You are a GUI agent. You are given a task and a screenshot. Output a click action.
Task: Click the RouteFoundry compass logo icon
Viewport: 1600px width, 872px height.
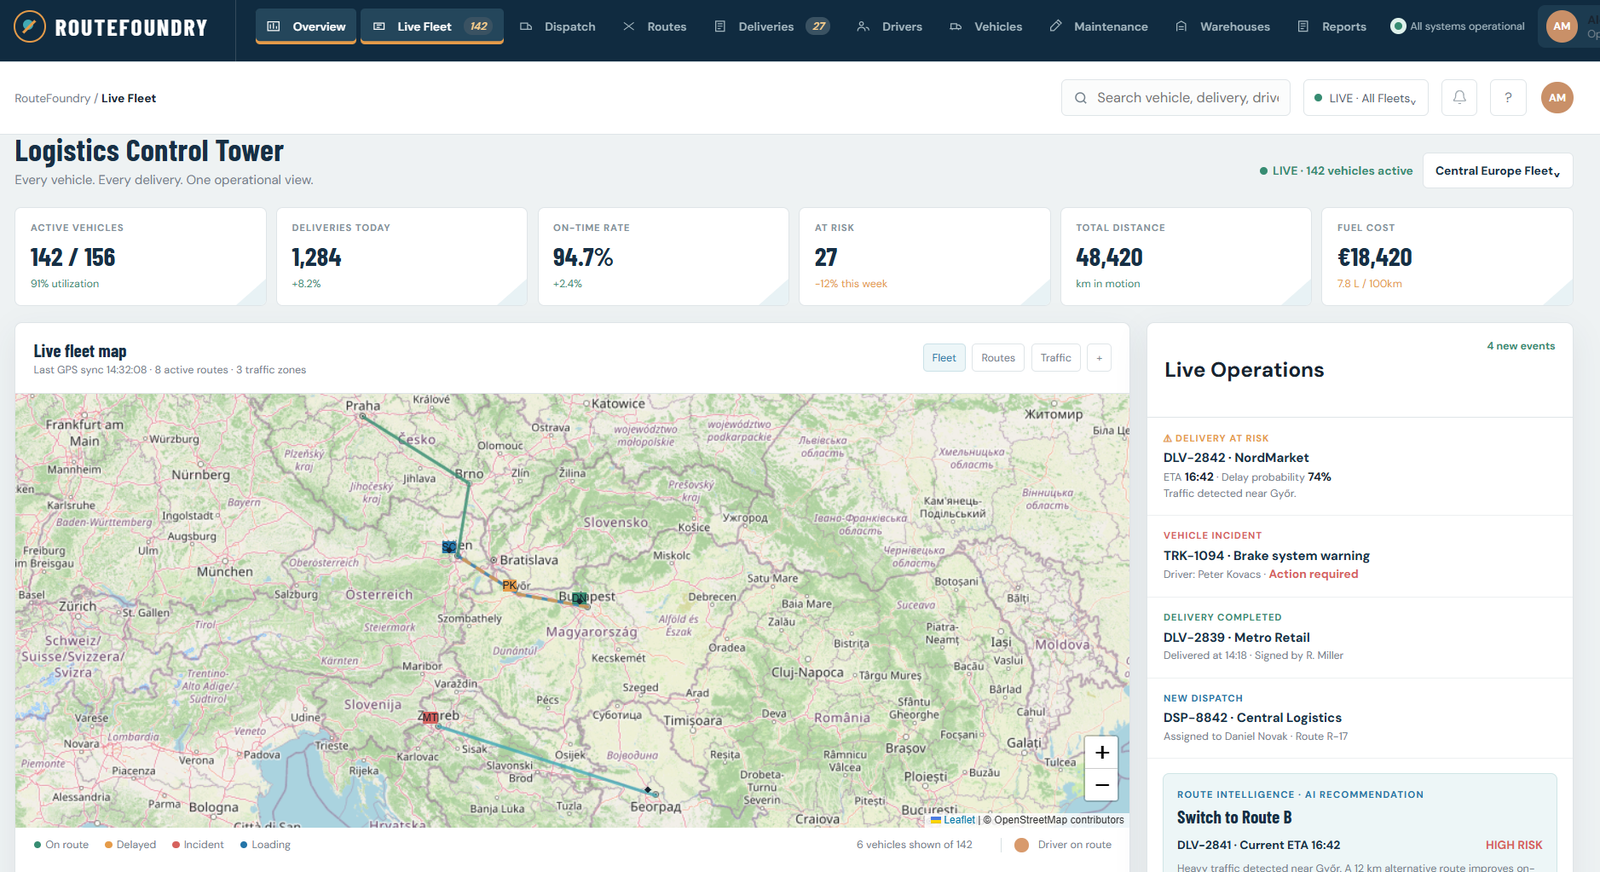click(x=30, y=26)
